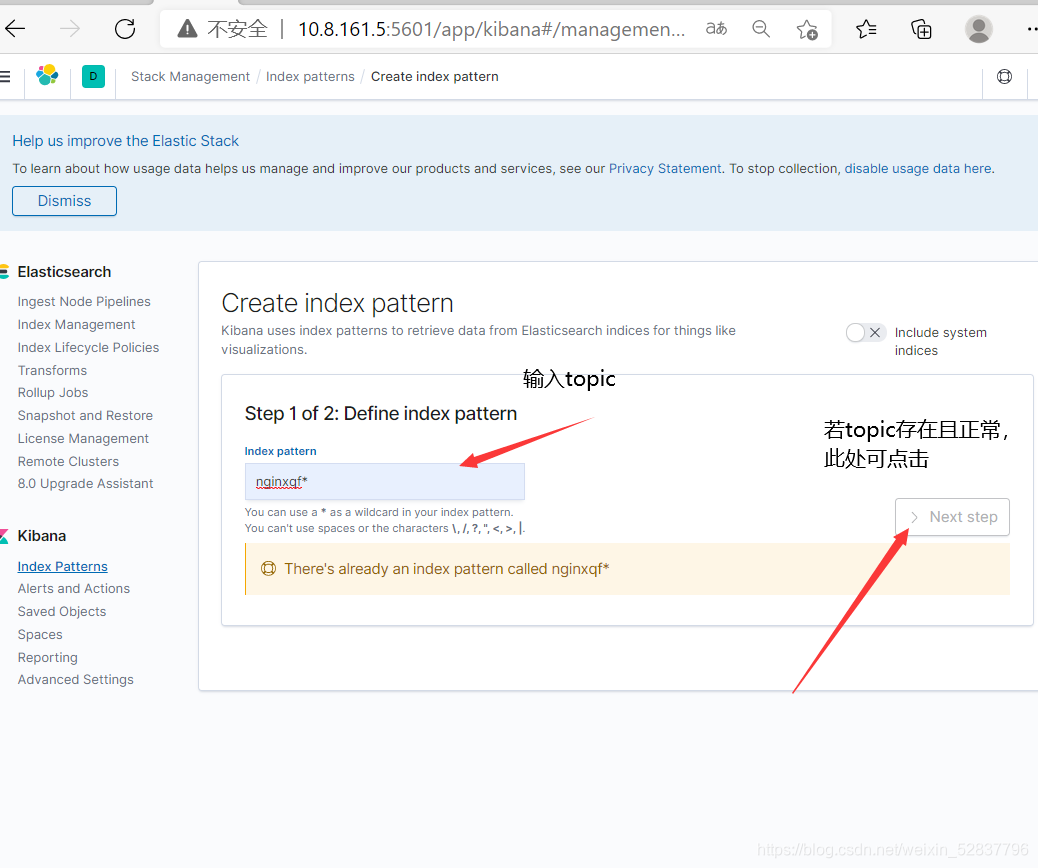Click the "Create index pattern" breadcrumb text
This screenshot has width=1038, height=868.
pos(434,77)
